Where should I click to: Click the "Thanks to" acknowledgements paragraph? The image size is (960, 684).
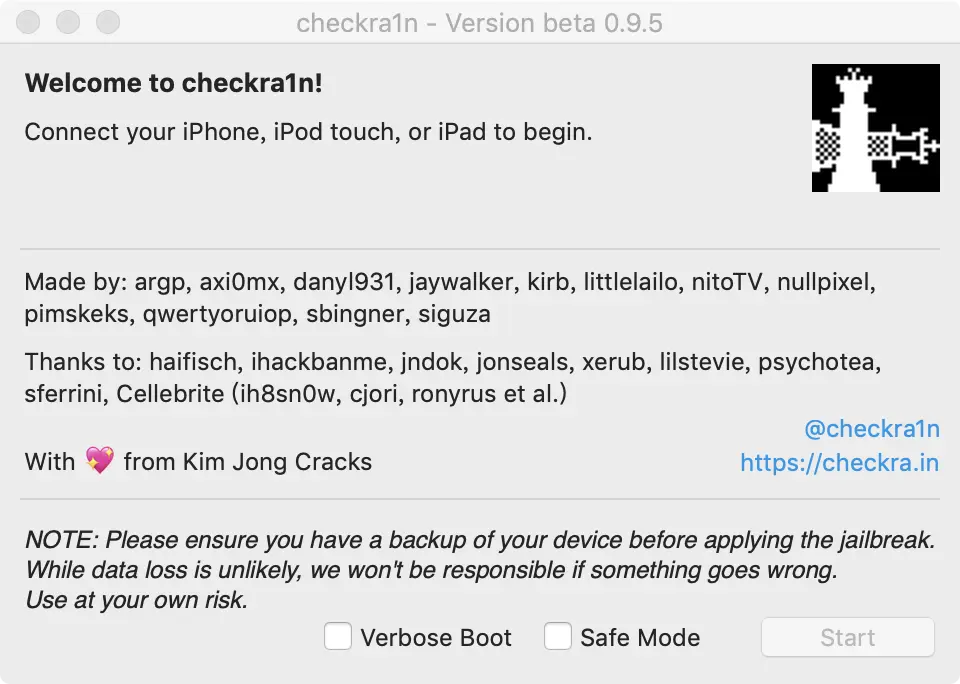[x=452, y=377]
